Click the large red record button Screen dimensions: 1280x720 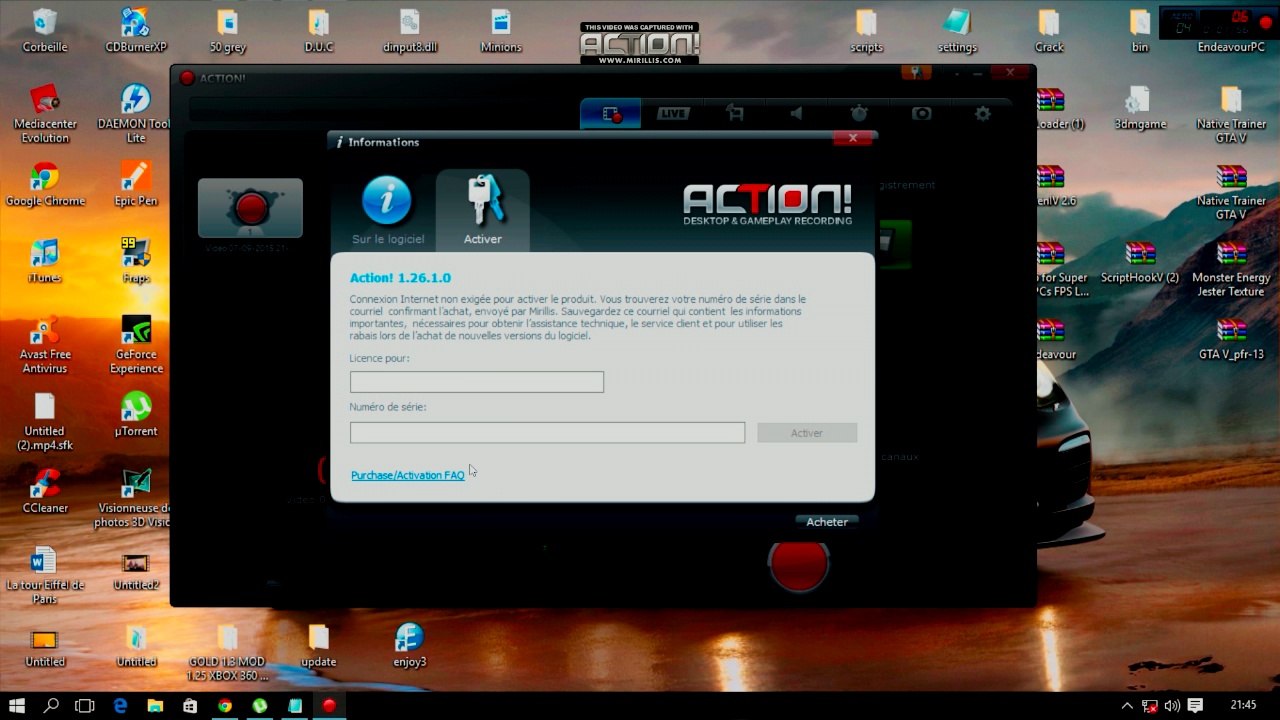click(x=798, y=564)
